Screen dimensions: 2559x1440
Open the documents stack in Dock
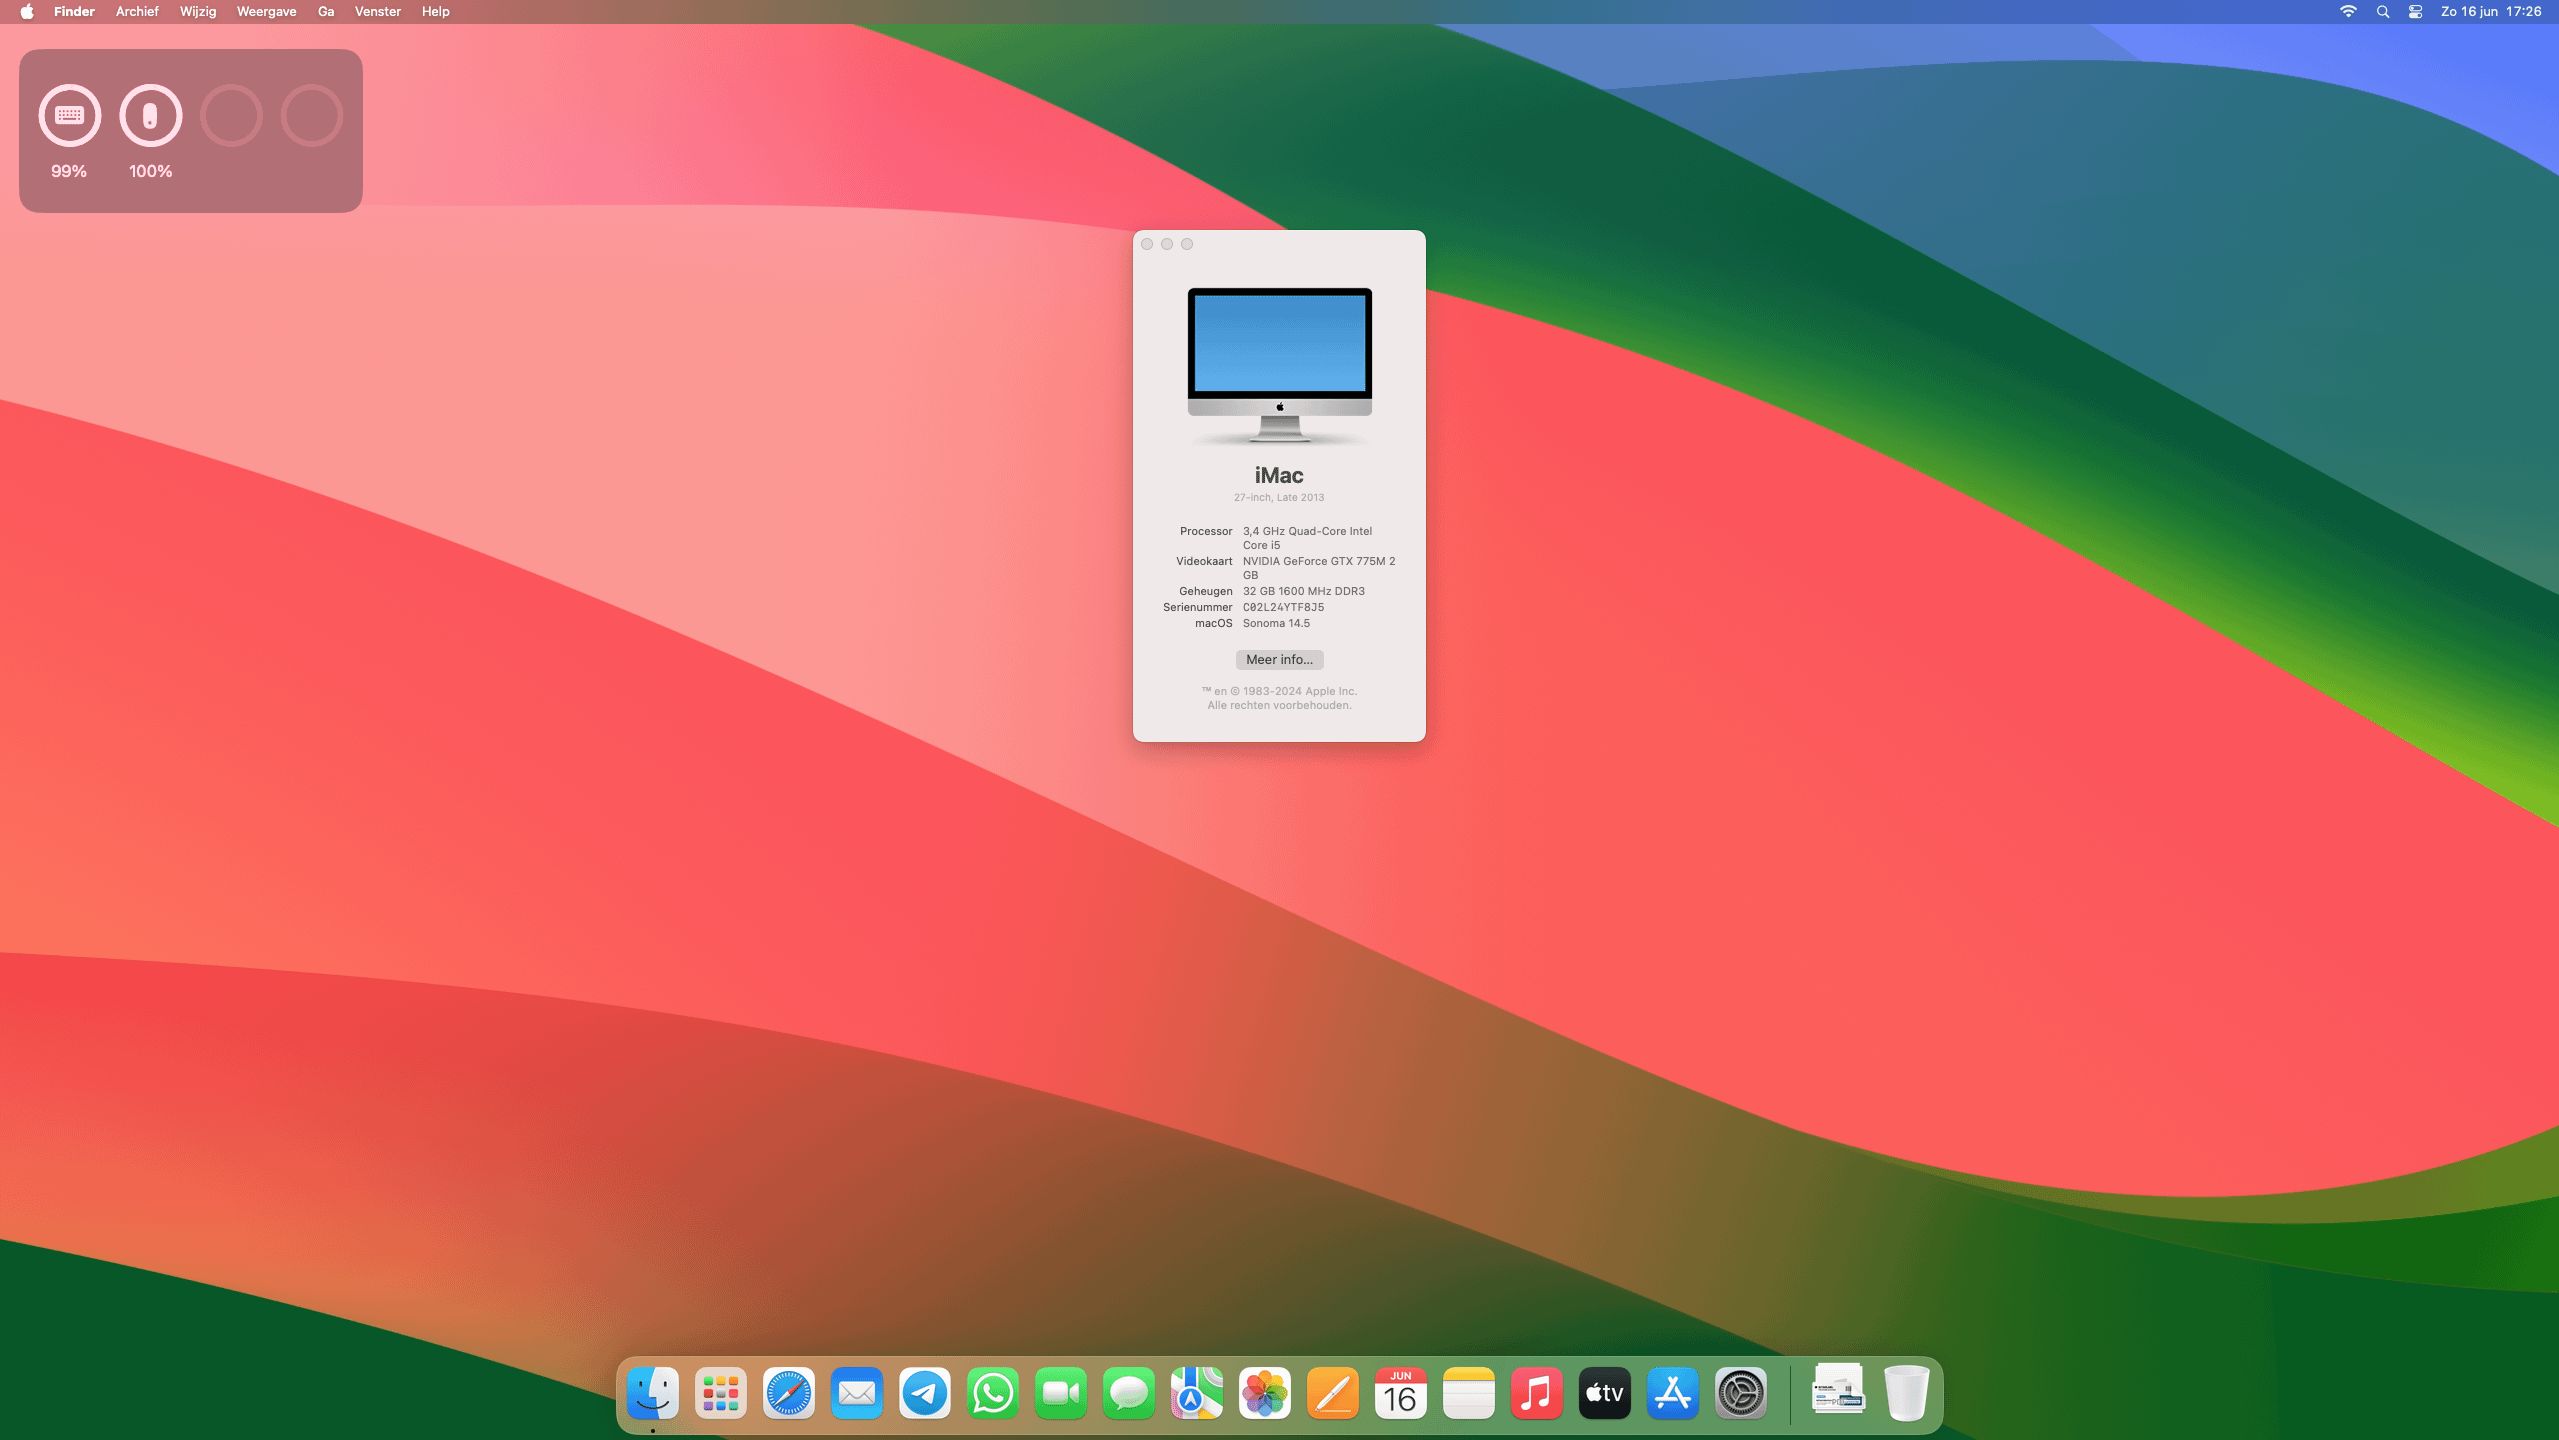pyautogui.click(x=1838, y=1390)
